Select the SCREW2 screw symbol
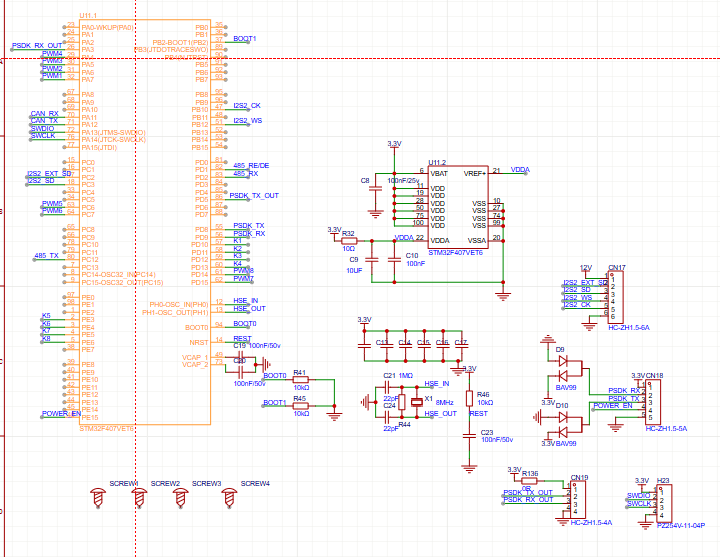Screen dimensions: 720x557 point(140,498)
